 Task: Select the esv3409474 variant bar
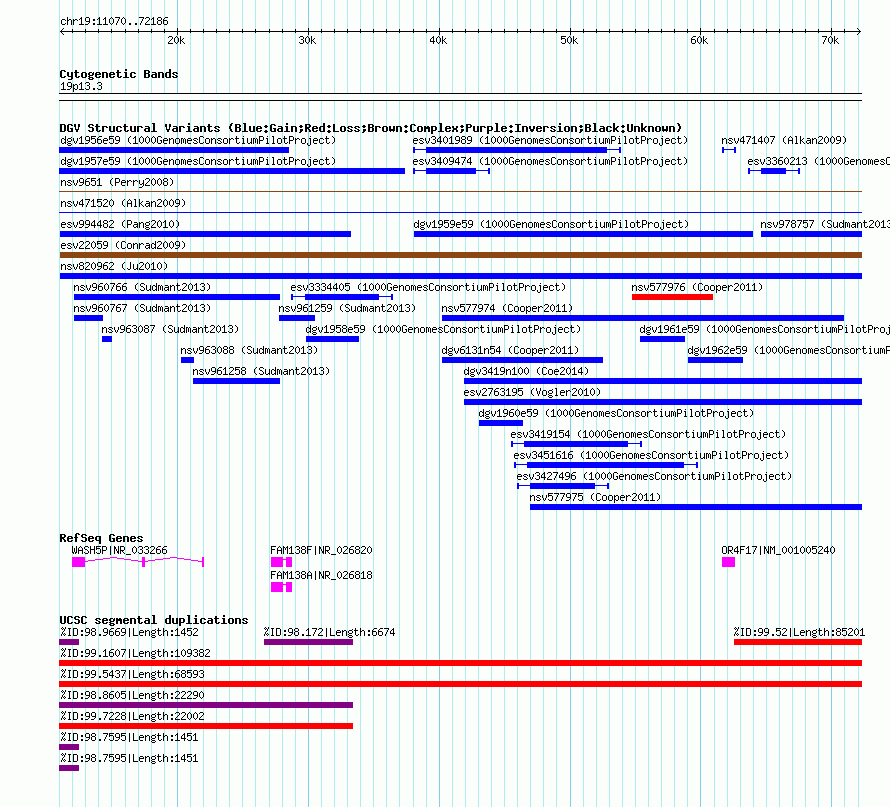(451, 171)
